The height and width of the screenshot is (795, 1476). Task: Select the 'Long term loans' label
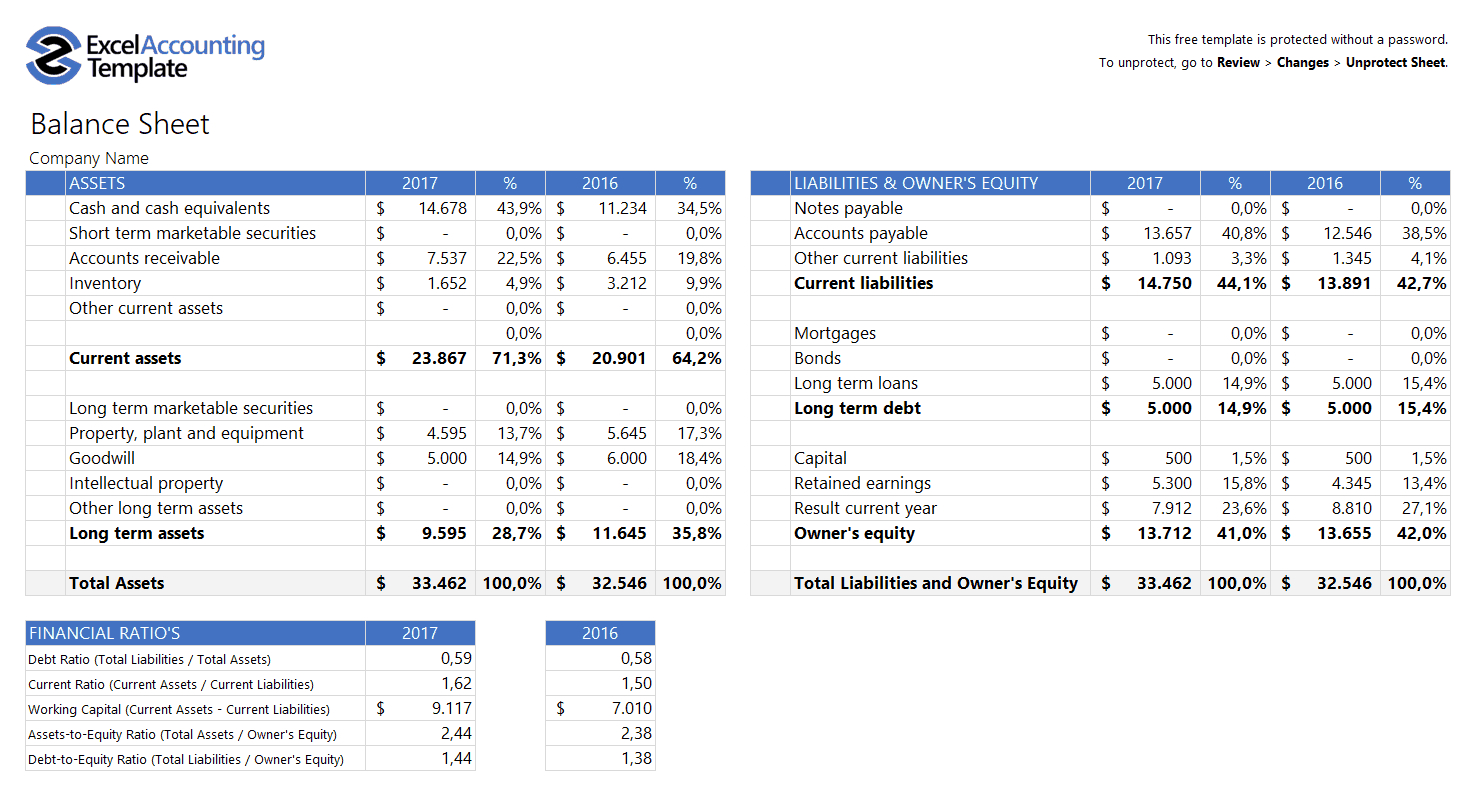coord(856,383)
